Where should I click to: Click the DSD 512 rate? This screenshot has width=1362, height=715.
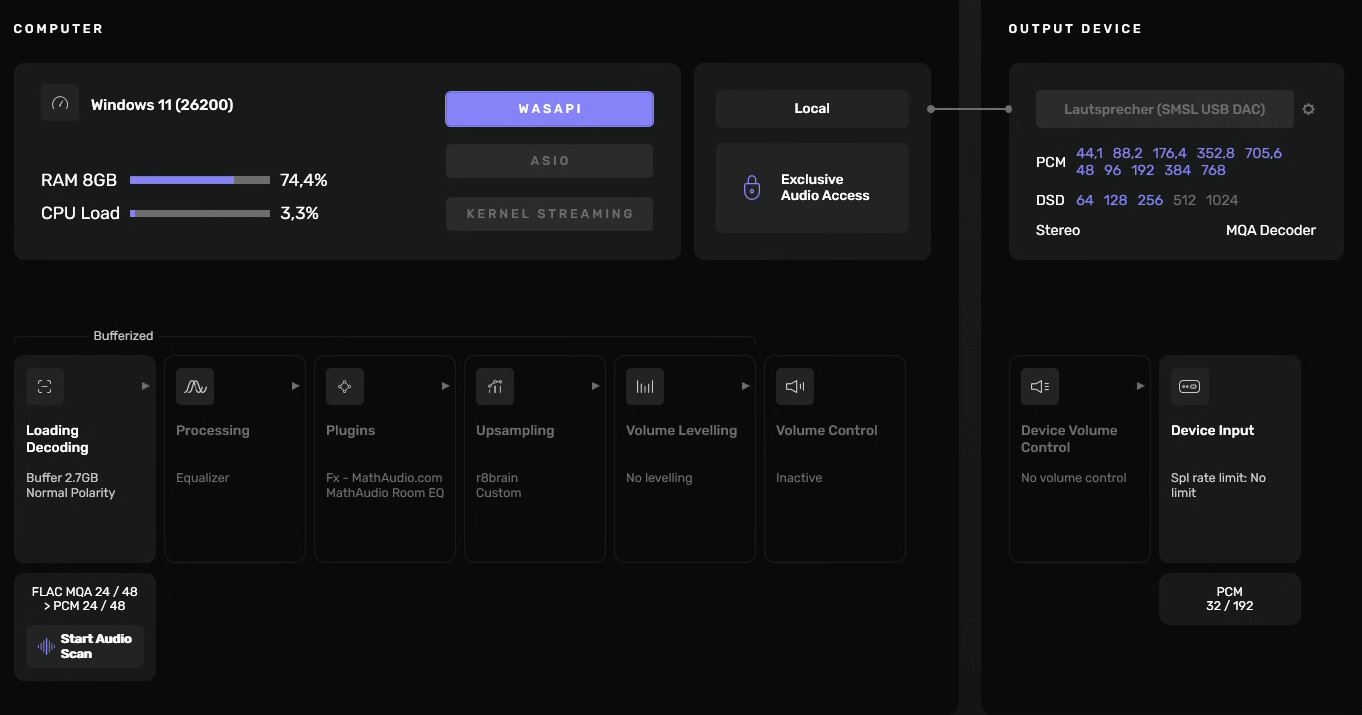[1184, 200]
